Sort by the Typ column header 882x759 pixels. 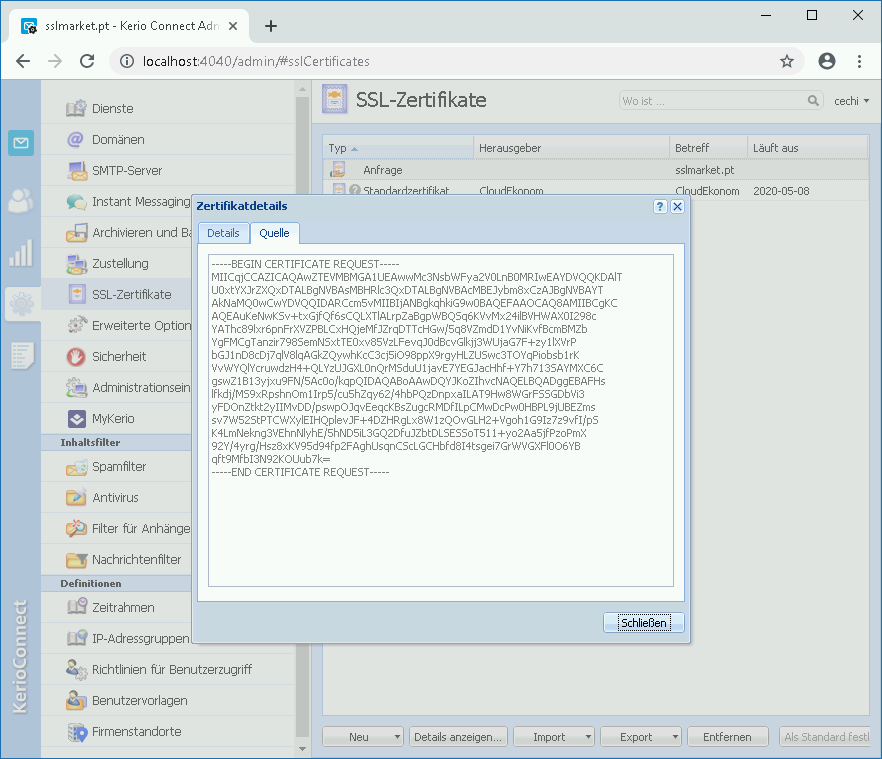click(x=398, y=148)
